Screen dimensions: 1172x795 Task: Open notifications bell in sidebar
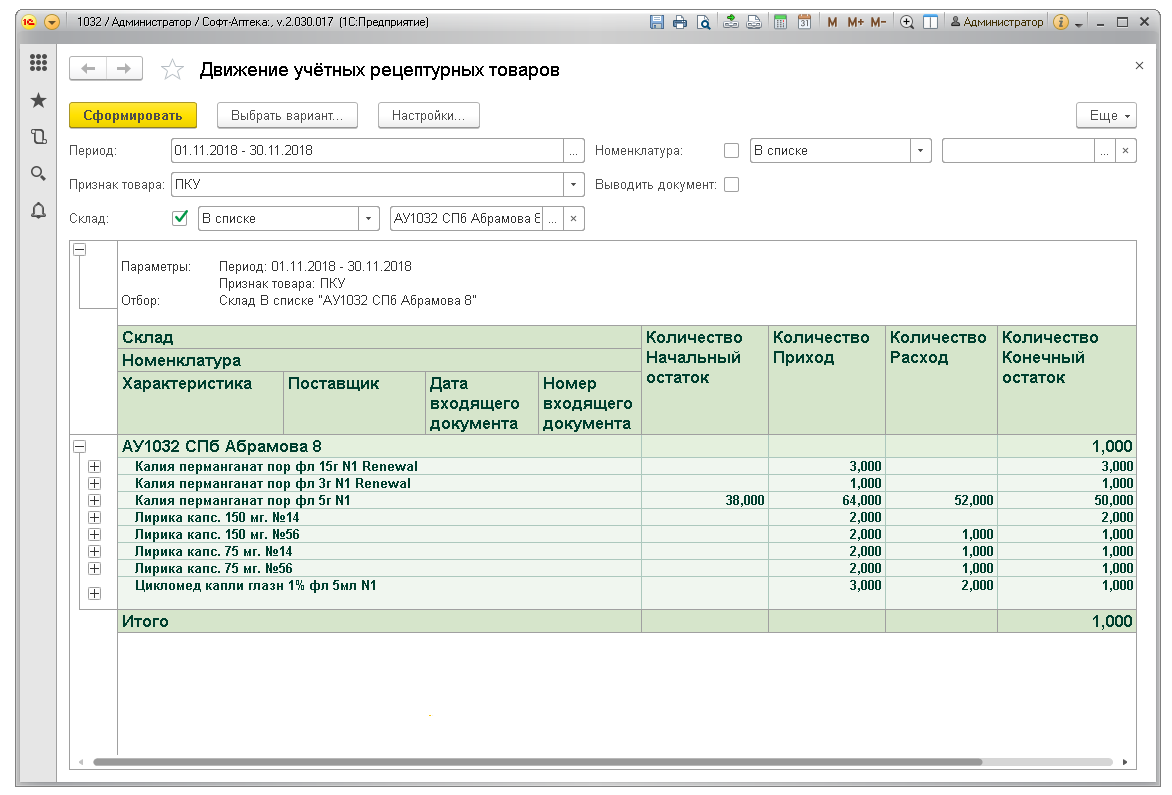(x=39, y=210)
